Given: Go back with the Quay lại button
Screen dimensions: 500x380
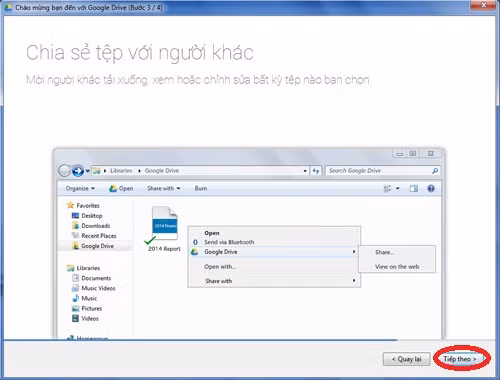Looking at the screenshot, I should point(406,359).
